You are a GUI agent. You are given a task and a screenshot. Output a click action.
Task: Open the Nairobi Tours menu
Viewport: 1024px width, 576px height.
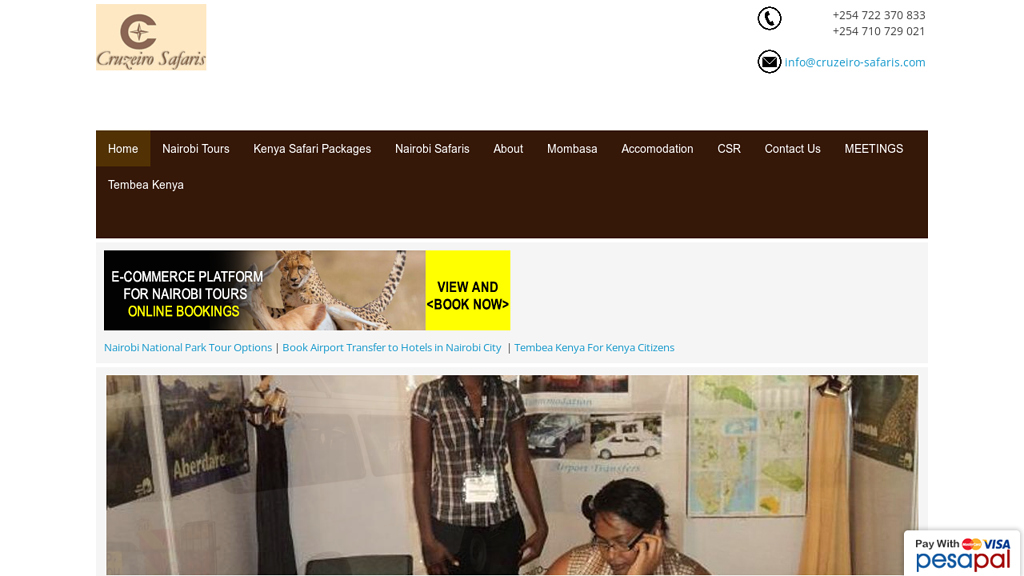[196, 148]
